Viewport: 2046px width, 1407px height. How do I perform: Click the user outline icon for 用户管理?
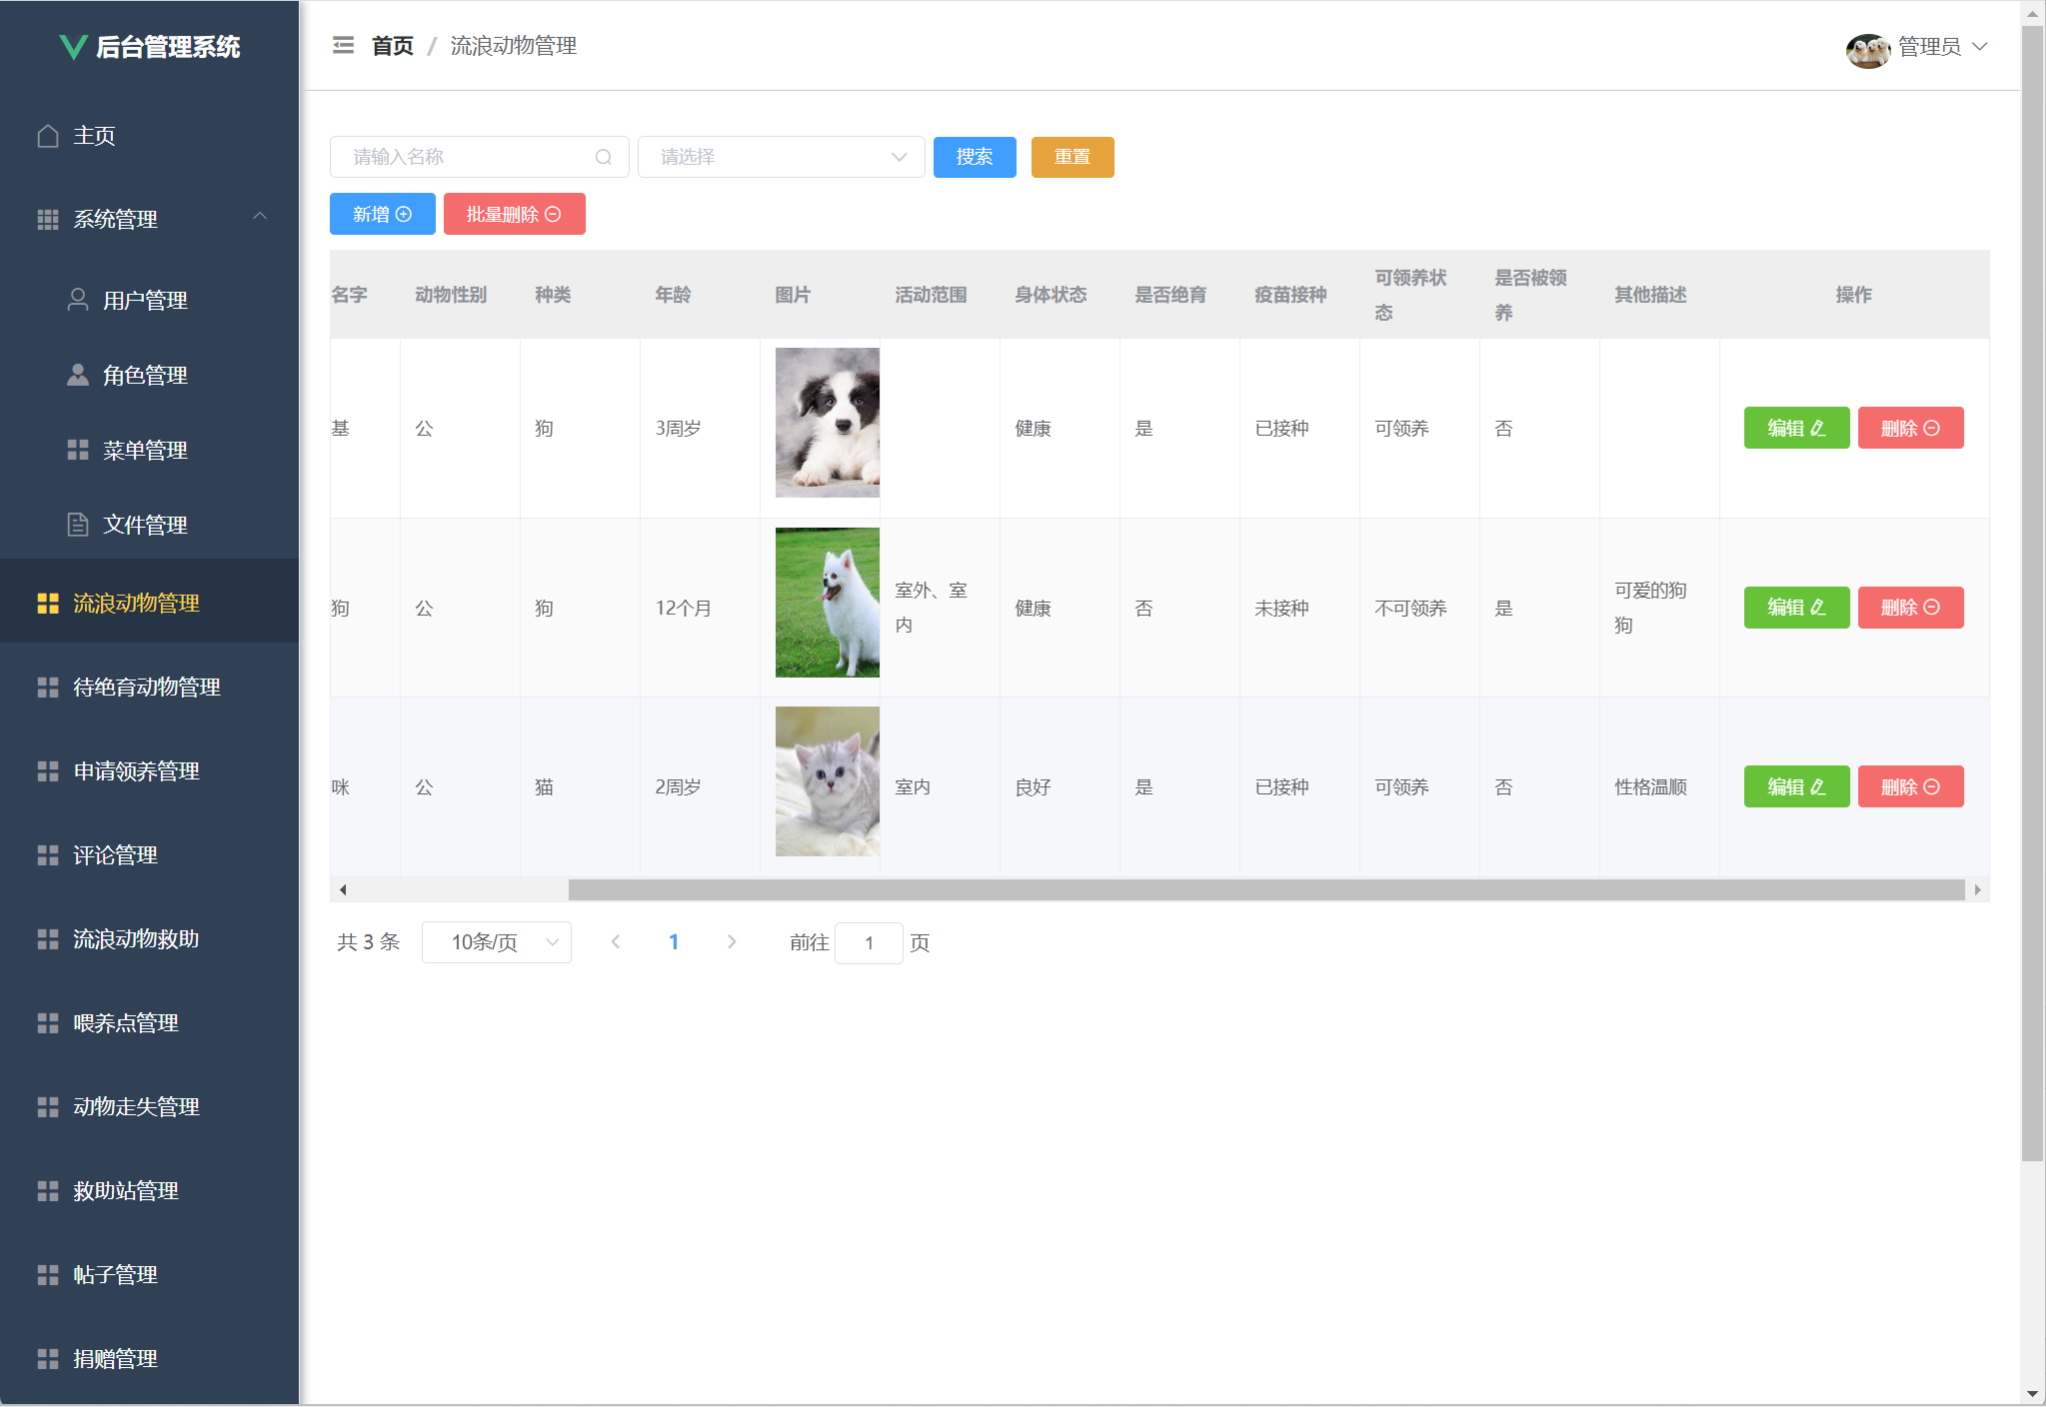coord(77,299)
